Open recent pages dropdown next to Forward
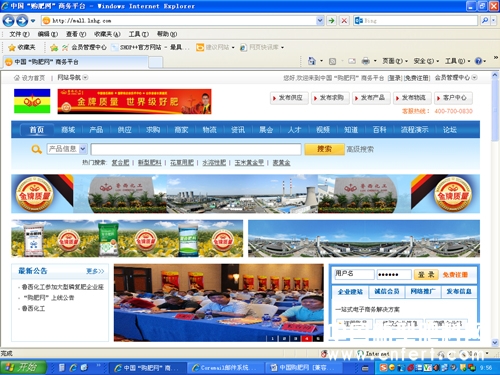Image resolution: width=500 pixels, height=375 pixels. (33, 21)
